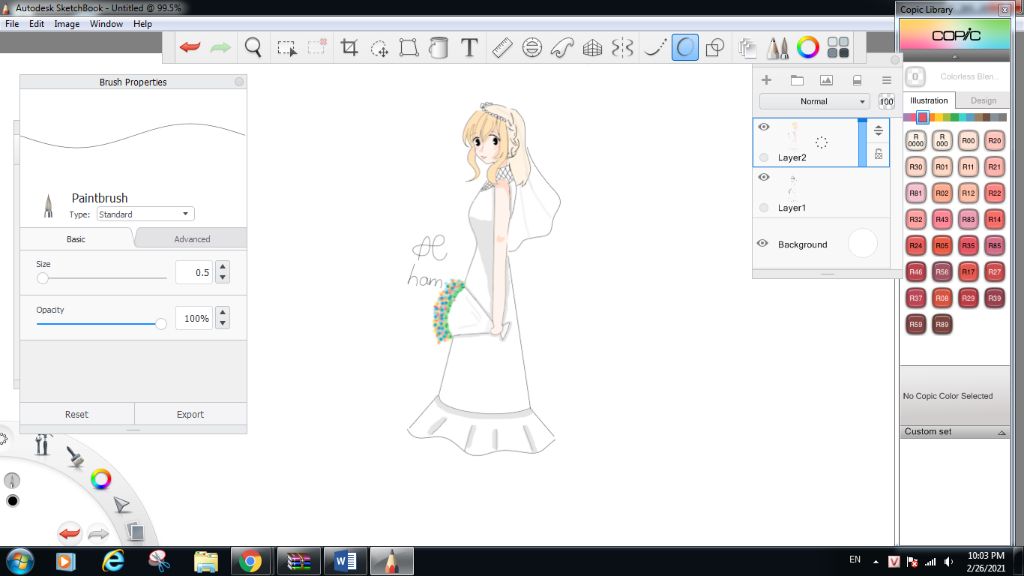The image size is (1024, 576).
Task: Open the brush Type dropdown showing Standard
Action: [x=145, y=214]
